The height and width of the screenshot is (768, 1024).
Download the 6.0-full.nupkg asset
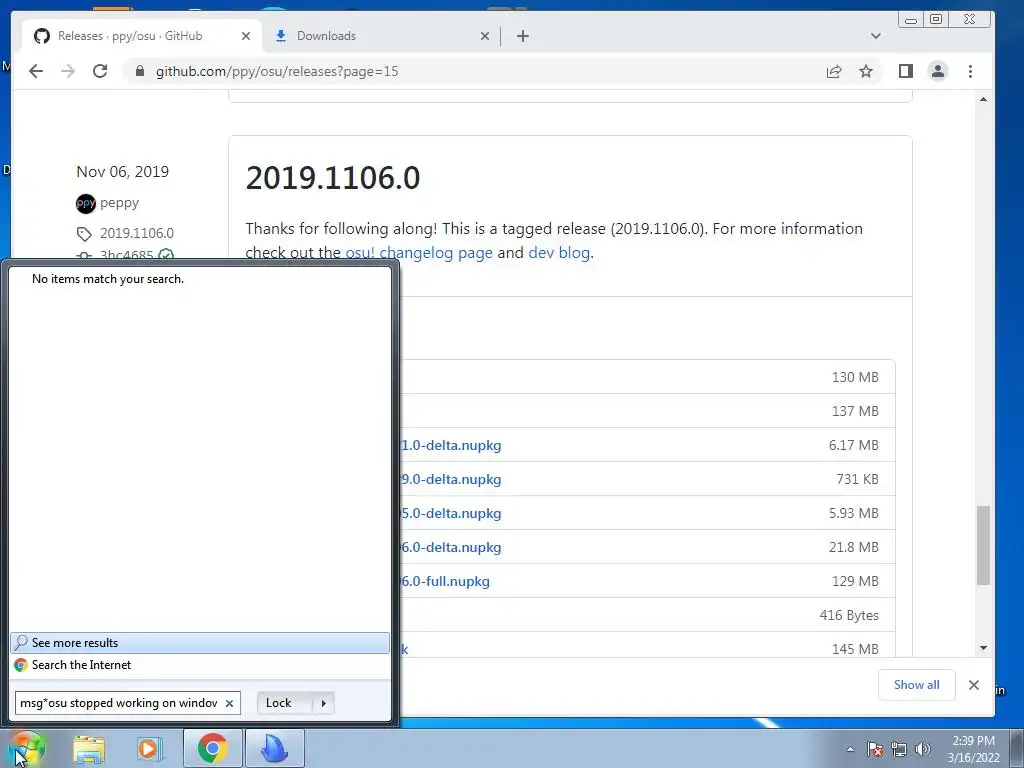[445, 581]
